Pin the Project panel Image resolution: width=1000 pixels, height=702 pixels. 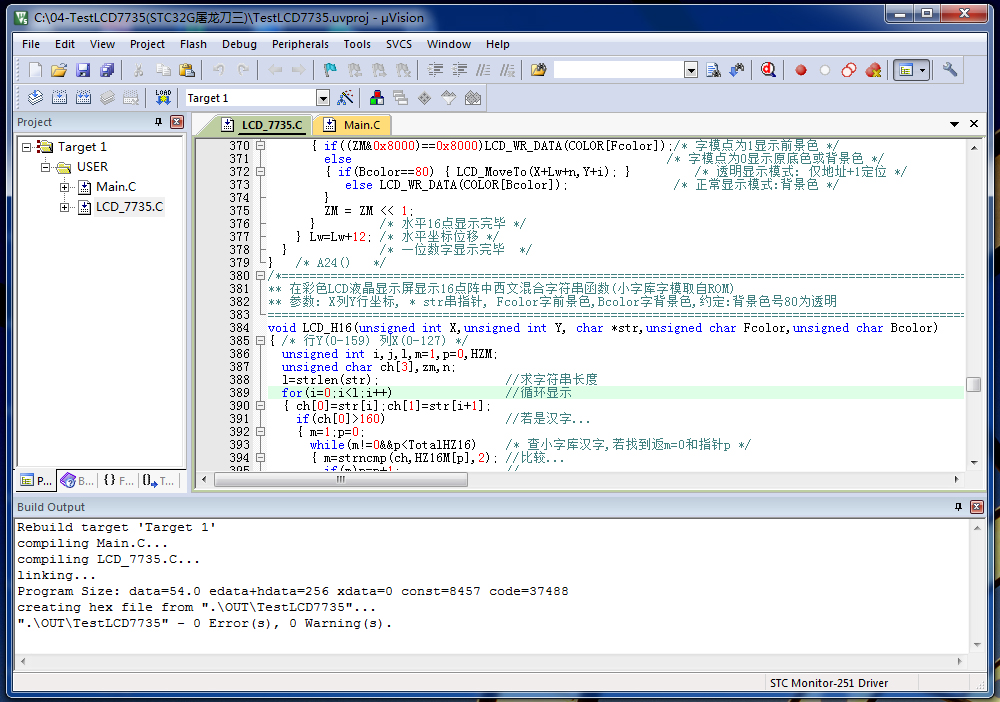[158, 122]
